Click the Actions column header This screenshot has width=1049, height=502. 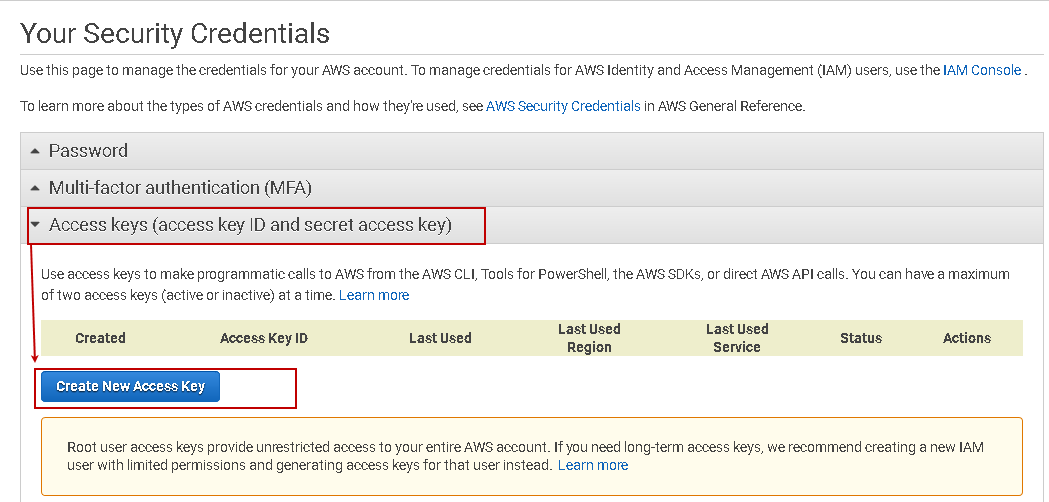click(967, 338)
